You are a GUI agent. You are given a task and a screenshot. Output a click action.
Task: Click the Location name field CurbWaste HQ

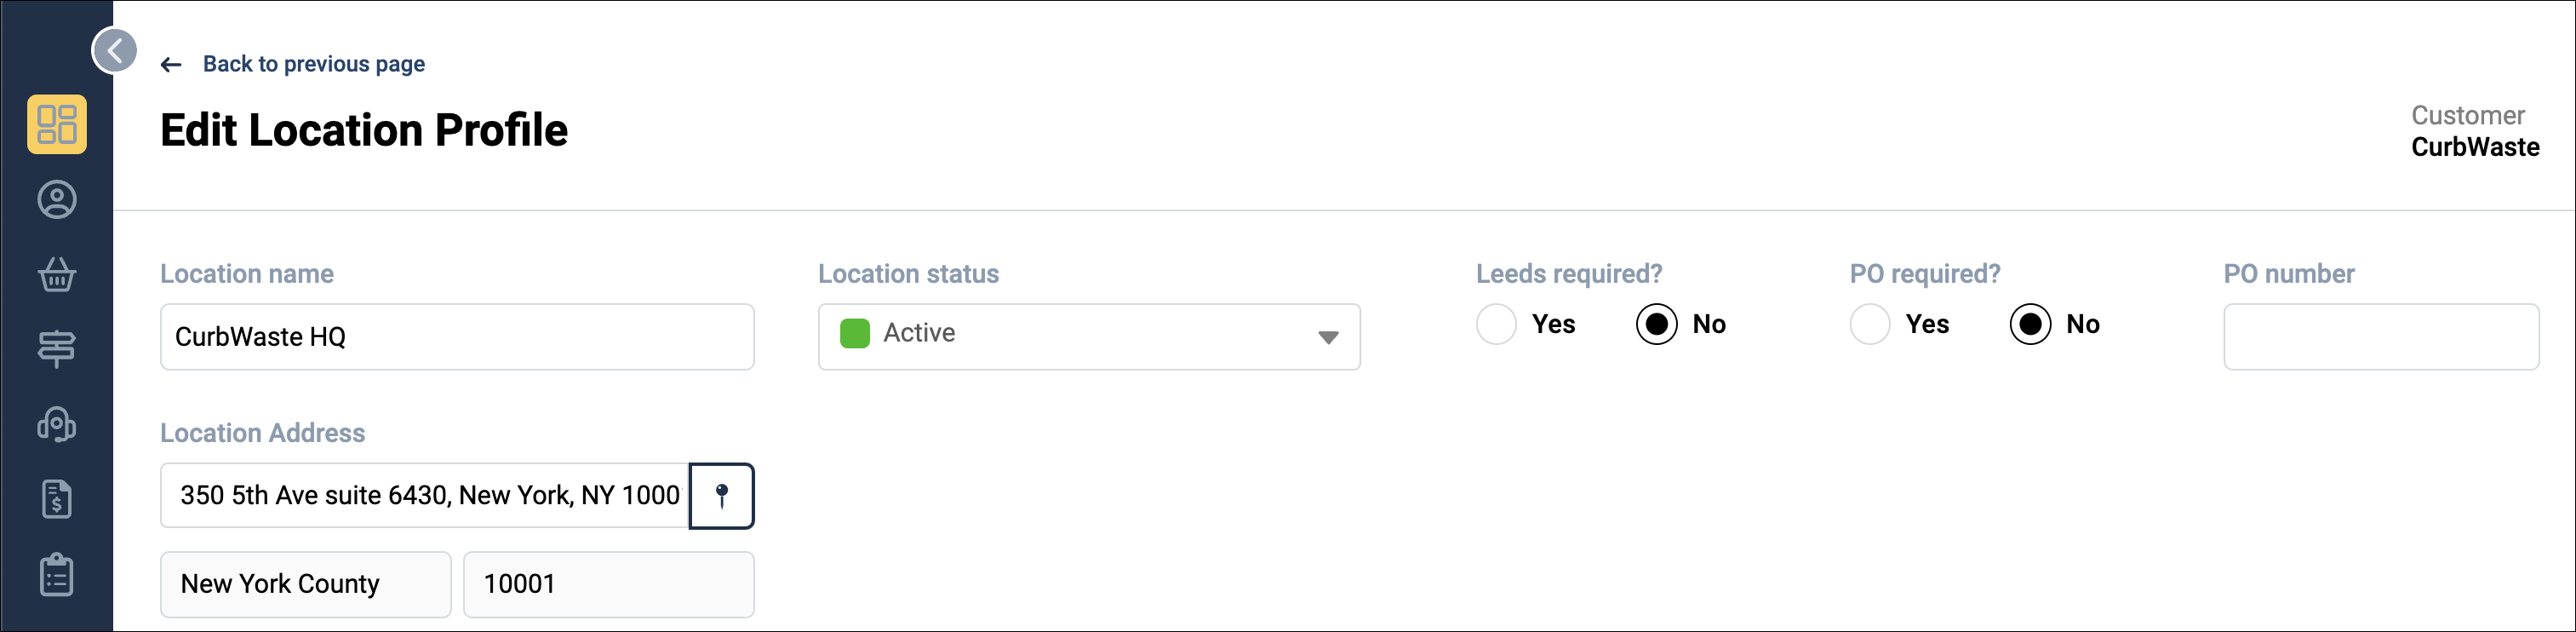(x=457, y=337)
